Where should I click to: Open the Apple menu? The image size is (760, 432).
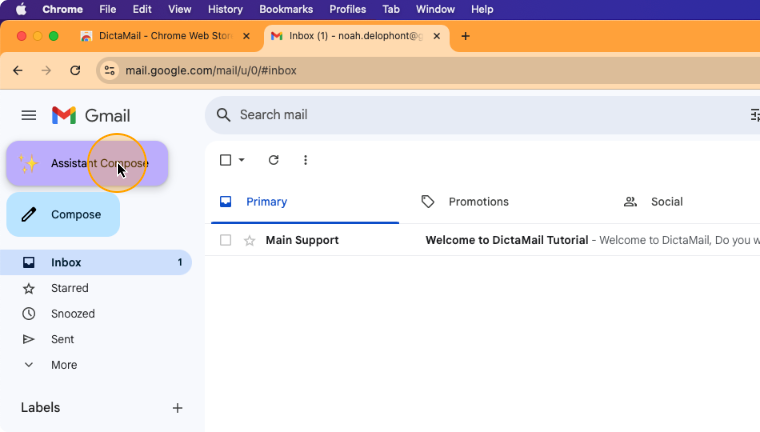pos(21,9)
